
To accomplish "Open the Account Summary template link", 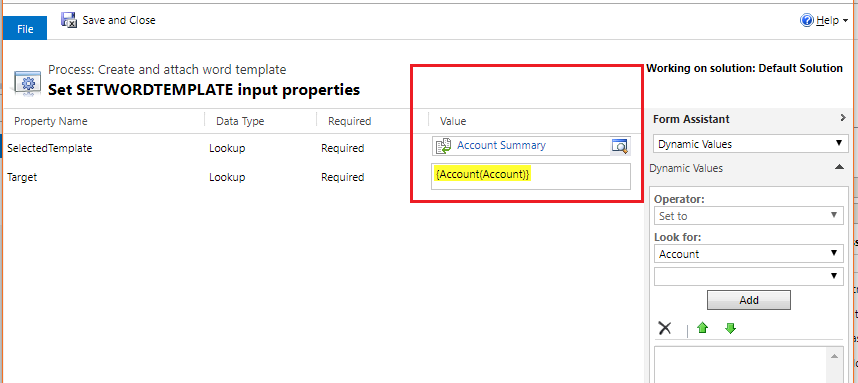I will [x=501, y=145].
